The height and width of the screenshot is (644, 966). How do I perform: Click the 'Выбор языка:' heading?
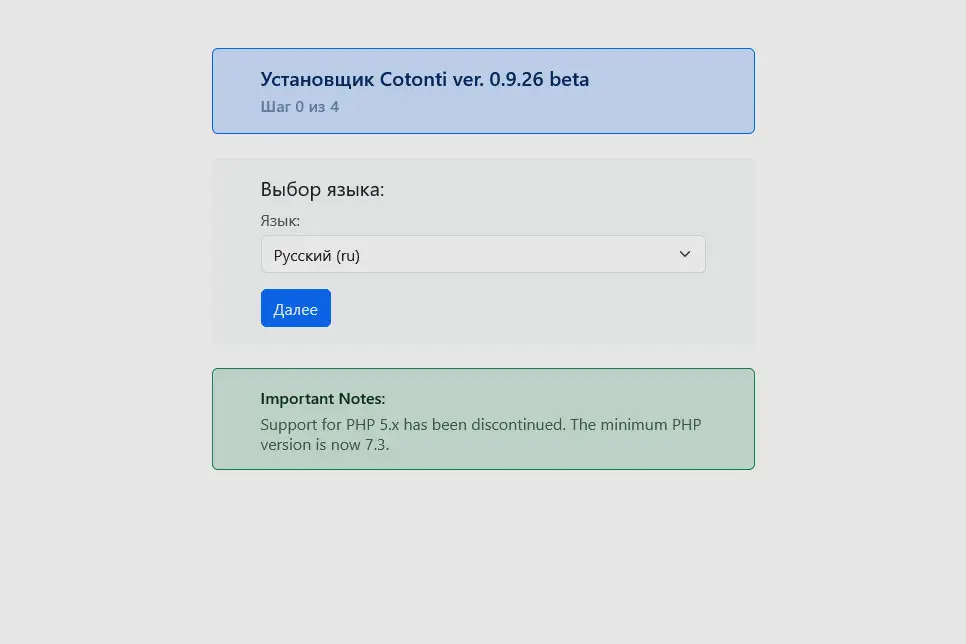pyautogui.click(x=322, y=189)
